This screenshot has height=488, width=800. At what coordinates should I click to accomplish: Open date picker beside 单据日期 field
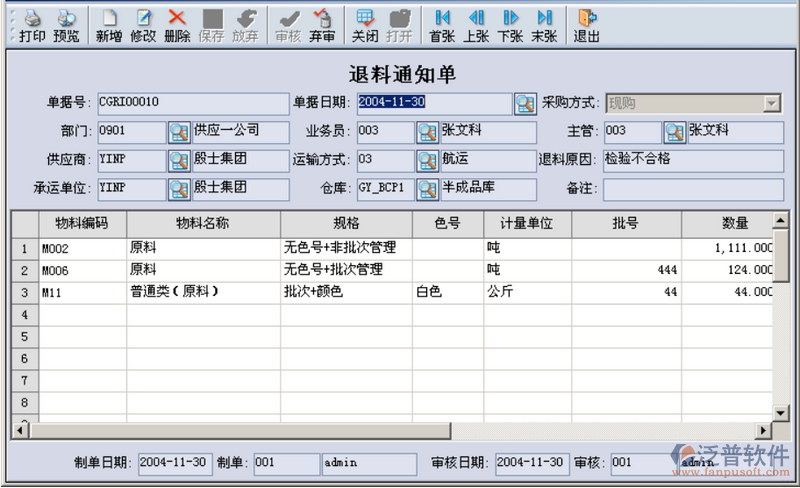526,103
